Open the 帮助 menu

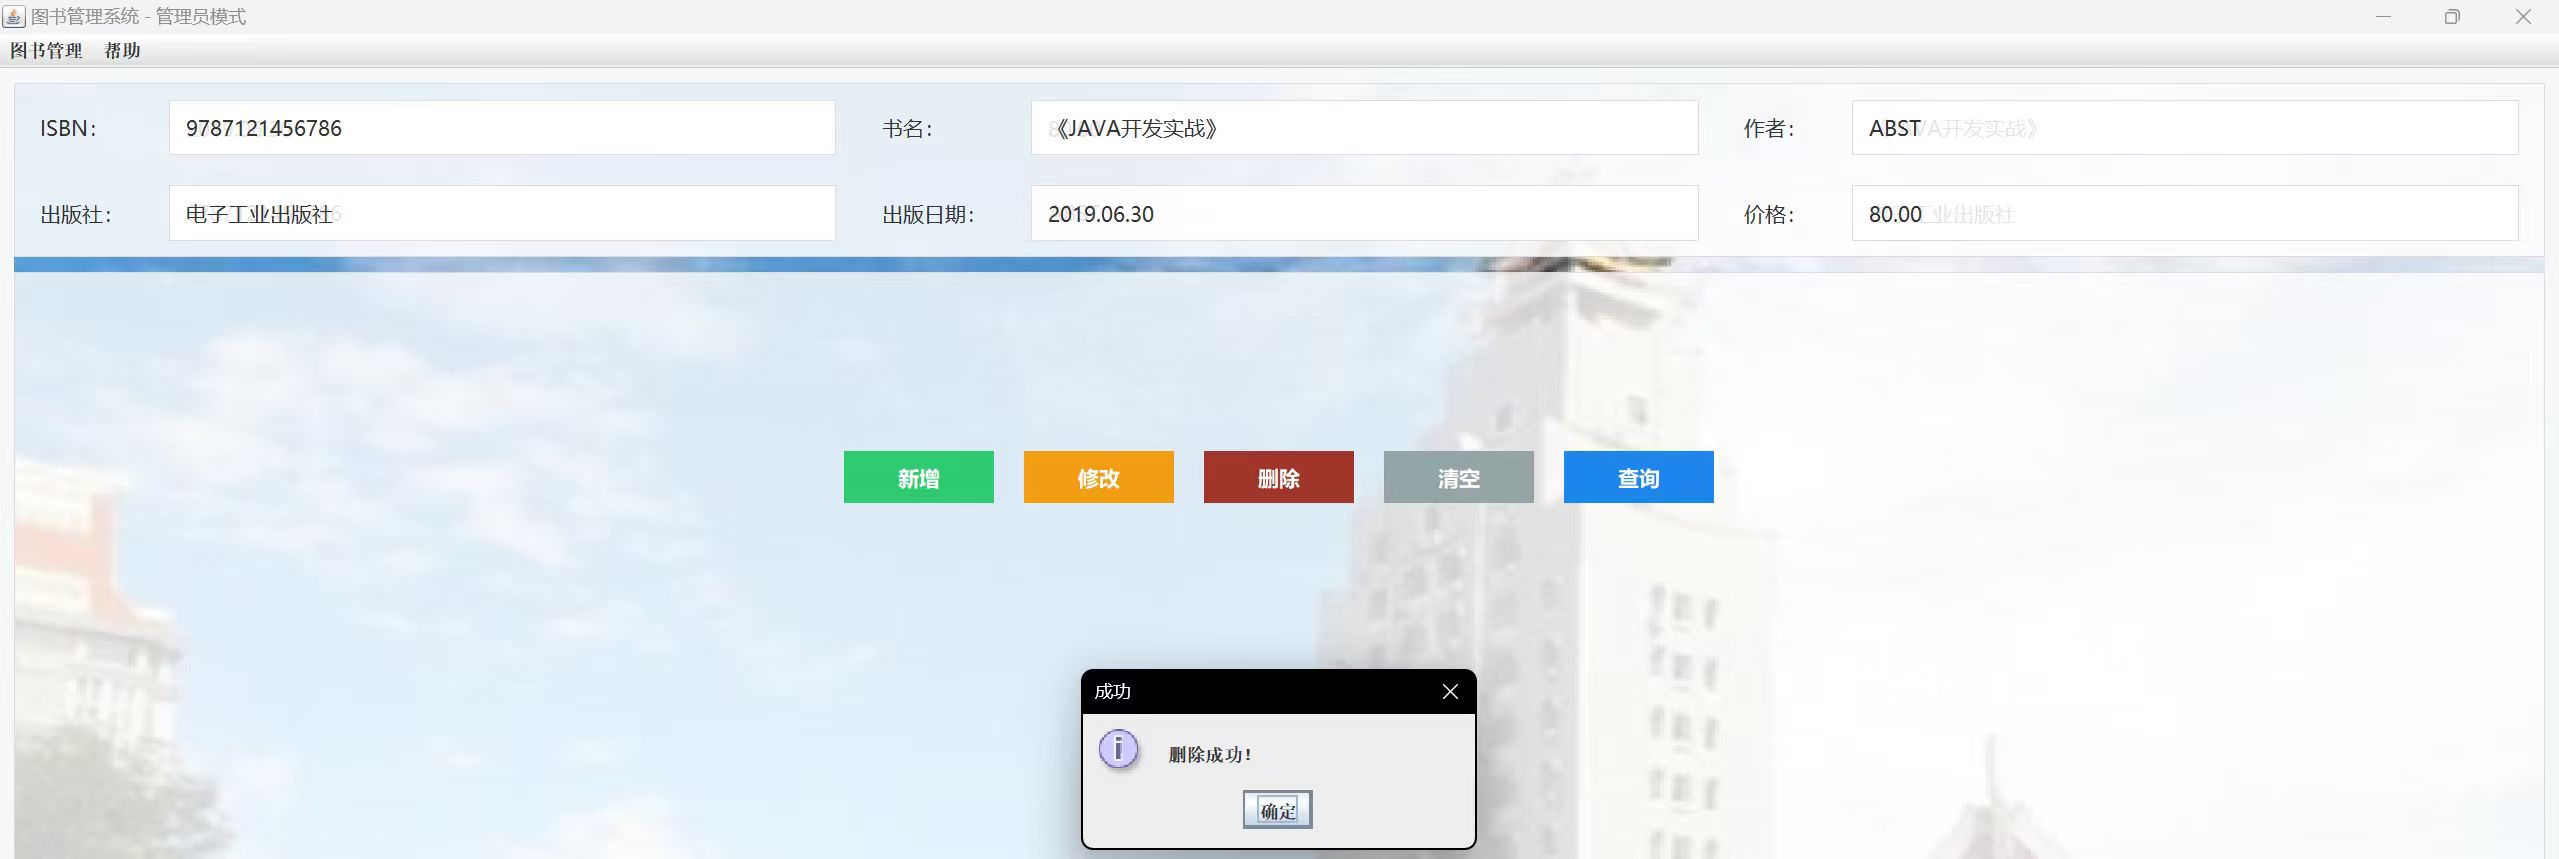click(122, 50)
